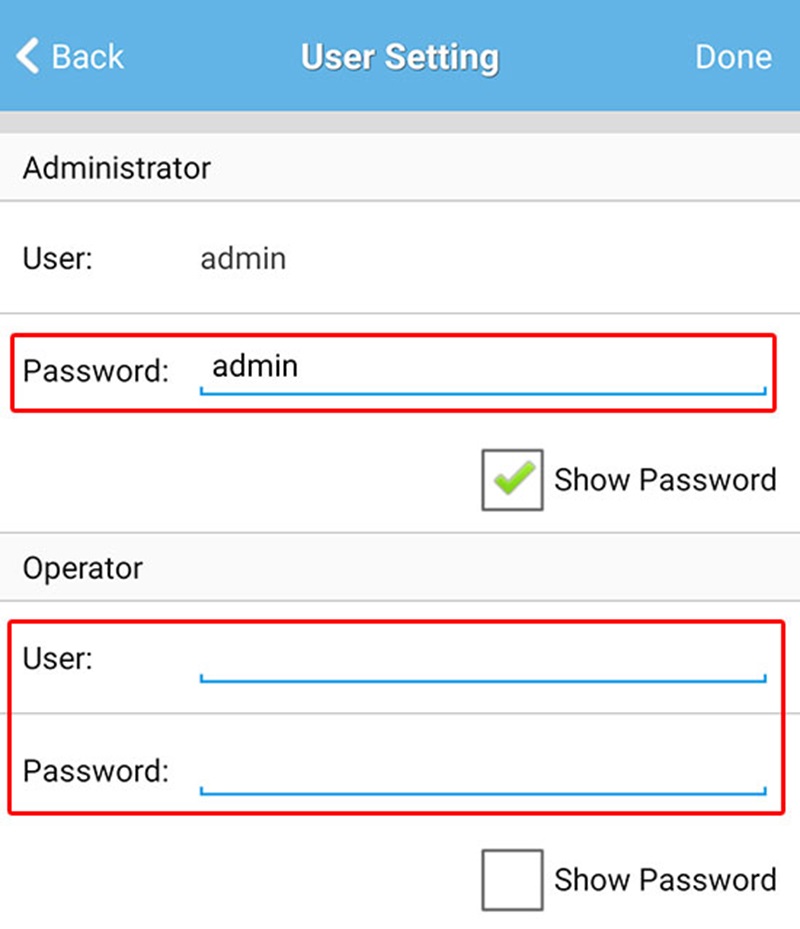Click the Operator User label

pyautogui.click(x=57, y=659)
